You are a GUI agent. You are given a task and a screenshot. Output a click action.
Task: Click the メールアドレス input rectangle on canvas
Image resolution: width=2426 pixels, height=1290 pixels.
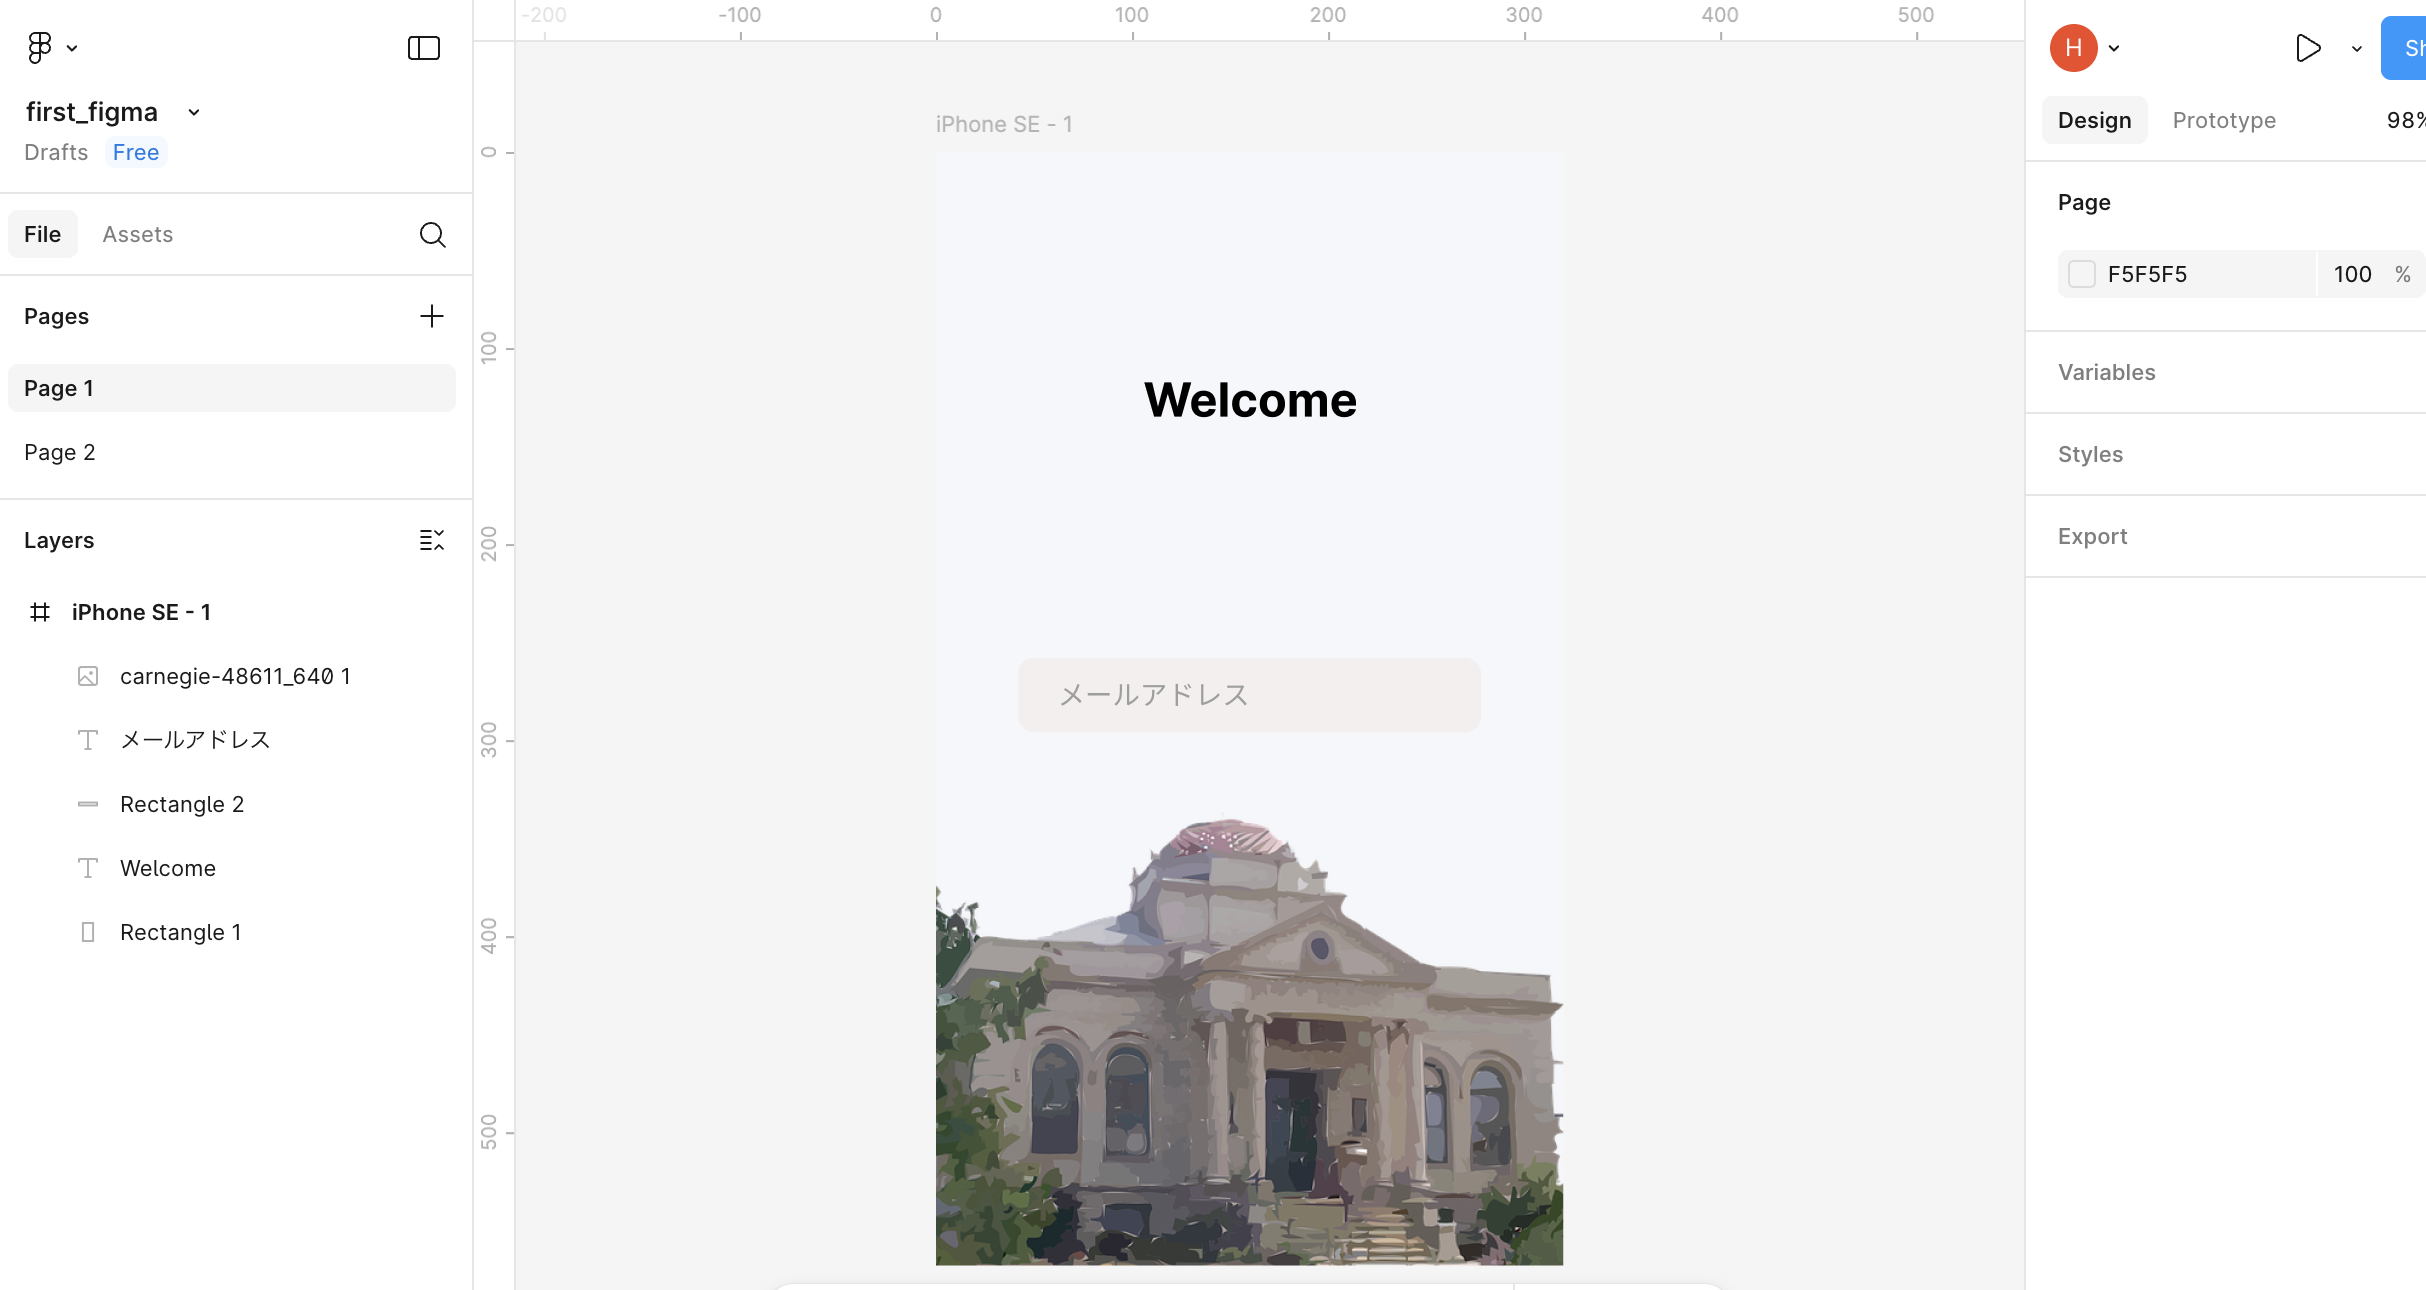1249,694
